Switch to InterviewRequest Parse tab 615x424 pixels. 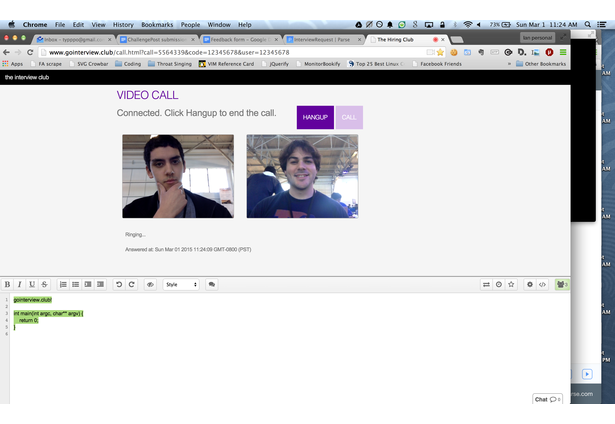324,40
